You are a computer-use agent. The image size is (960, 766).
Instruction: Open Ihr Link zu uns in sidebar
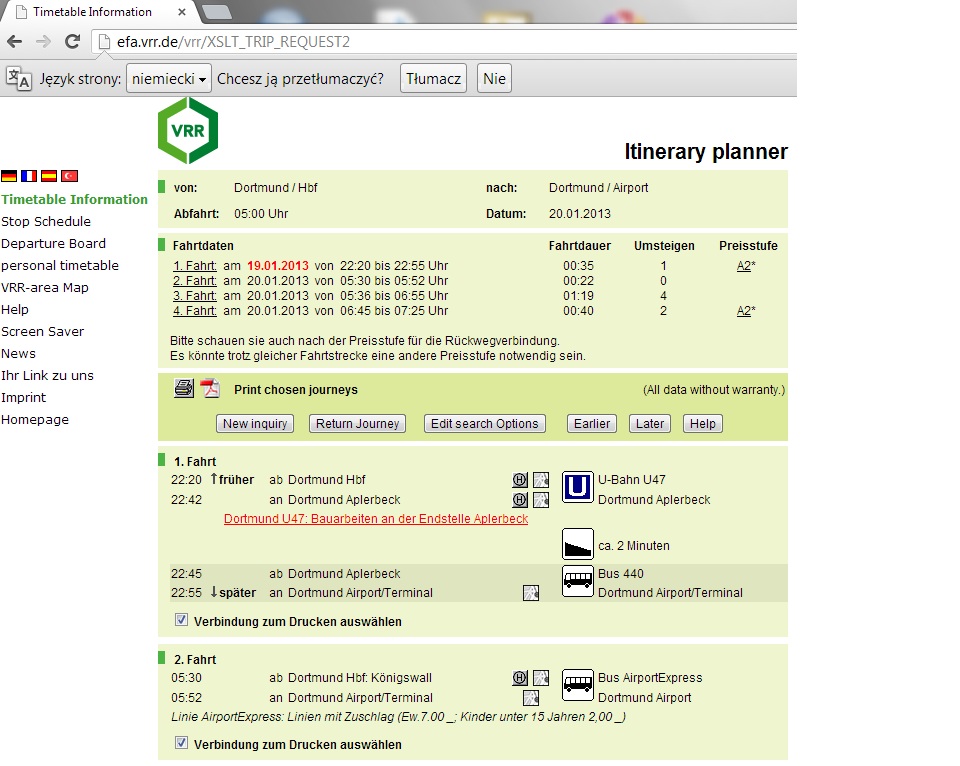[x=47, y=375]
